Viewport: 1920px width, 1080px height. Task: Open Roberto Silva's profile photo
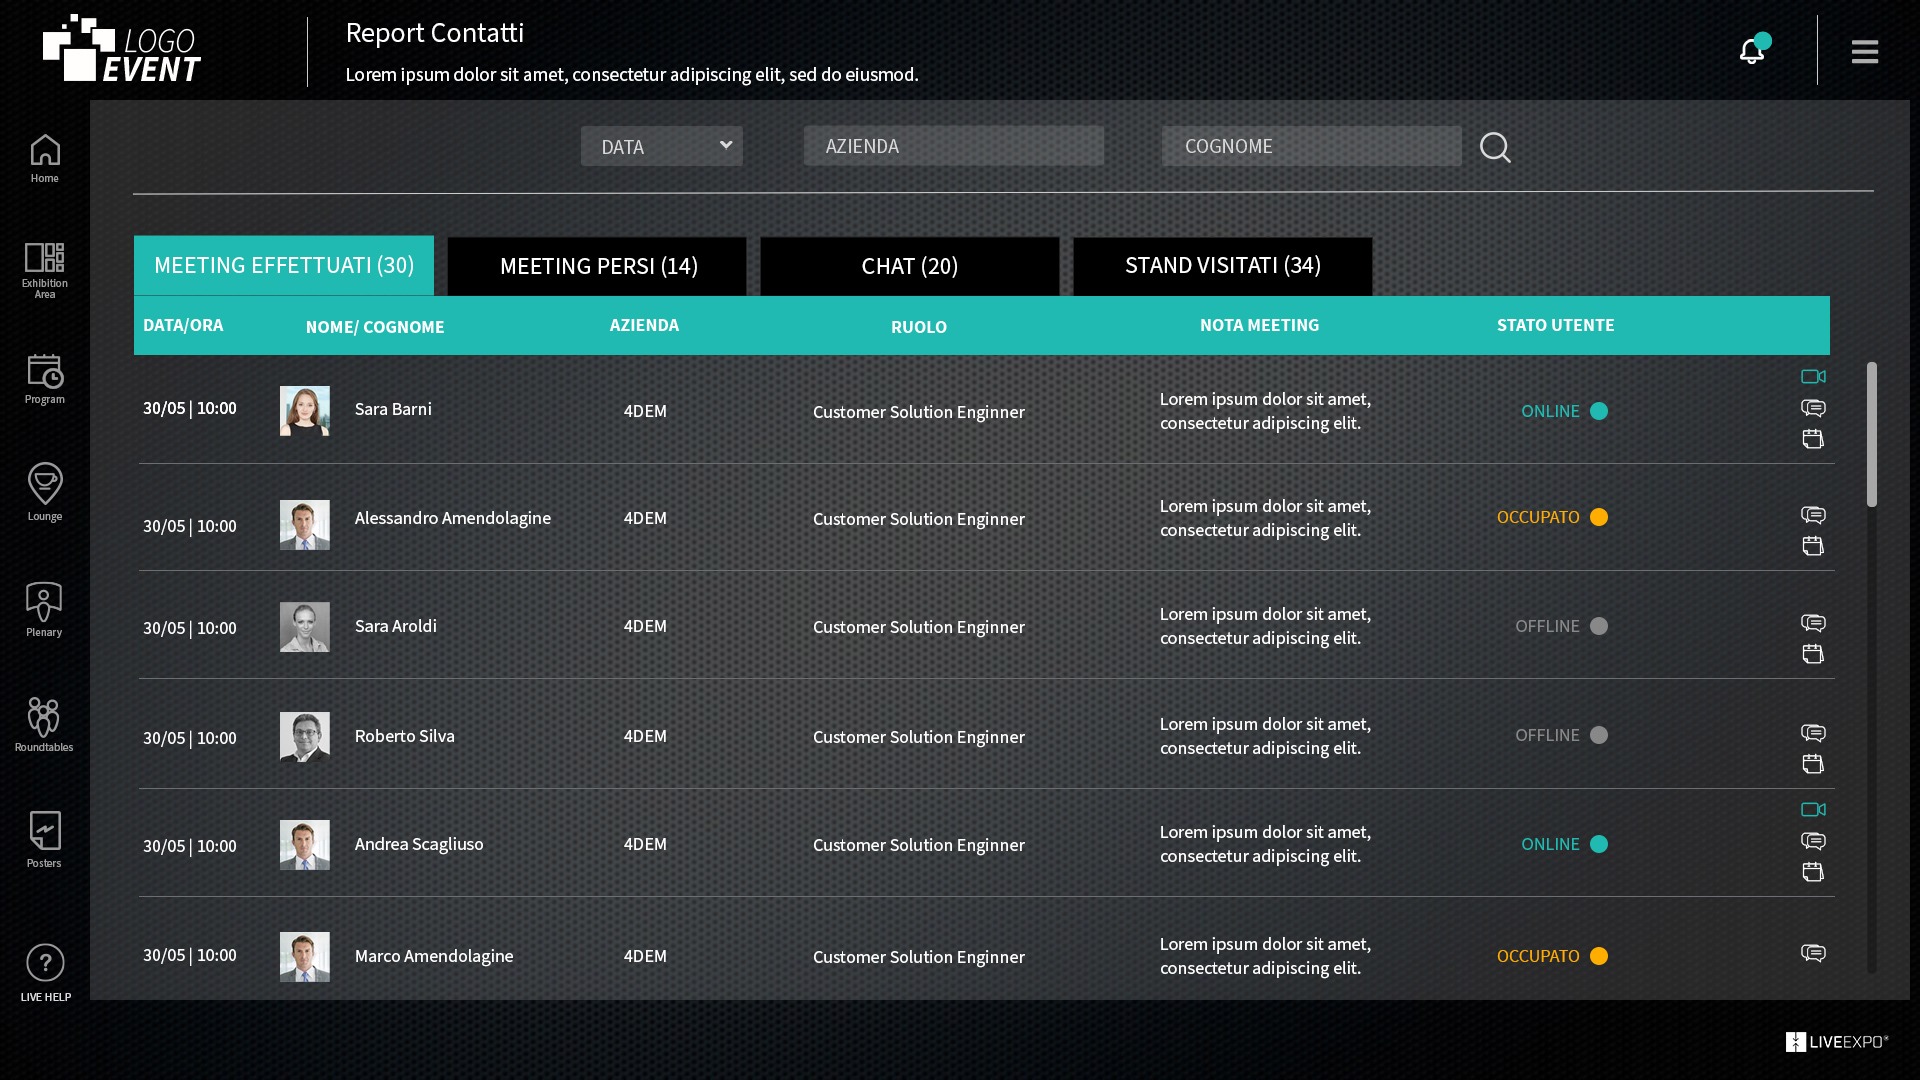(x=305, y=737)
